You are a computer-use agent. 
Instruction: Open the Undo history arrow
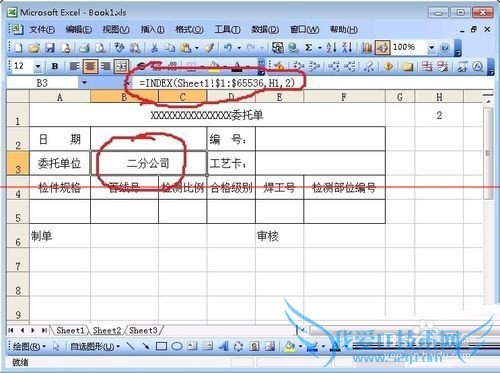tap(239, 48)
